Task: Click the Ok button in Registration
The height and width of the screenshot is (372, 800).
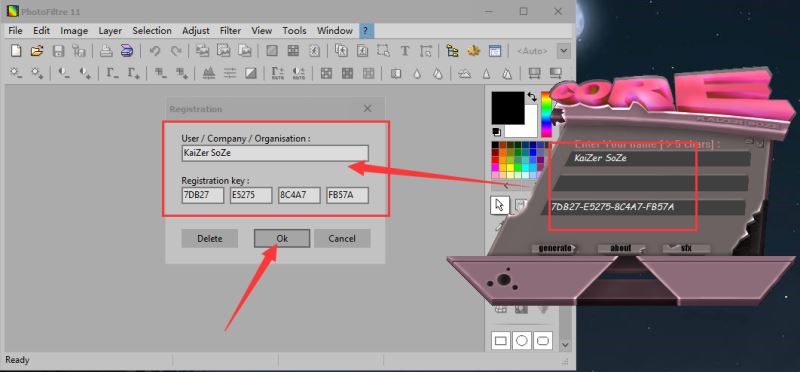Action: 282,238
